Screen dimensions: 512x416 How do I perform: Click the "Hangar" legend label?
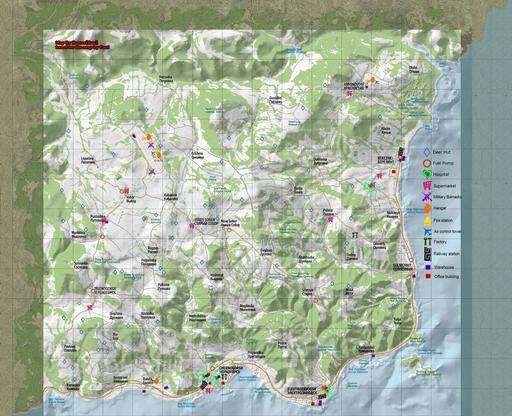pyautogui.click(x=440, y=208)
